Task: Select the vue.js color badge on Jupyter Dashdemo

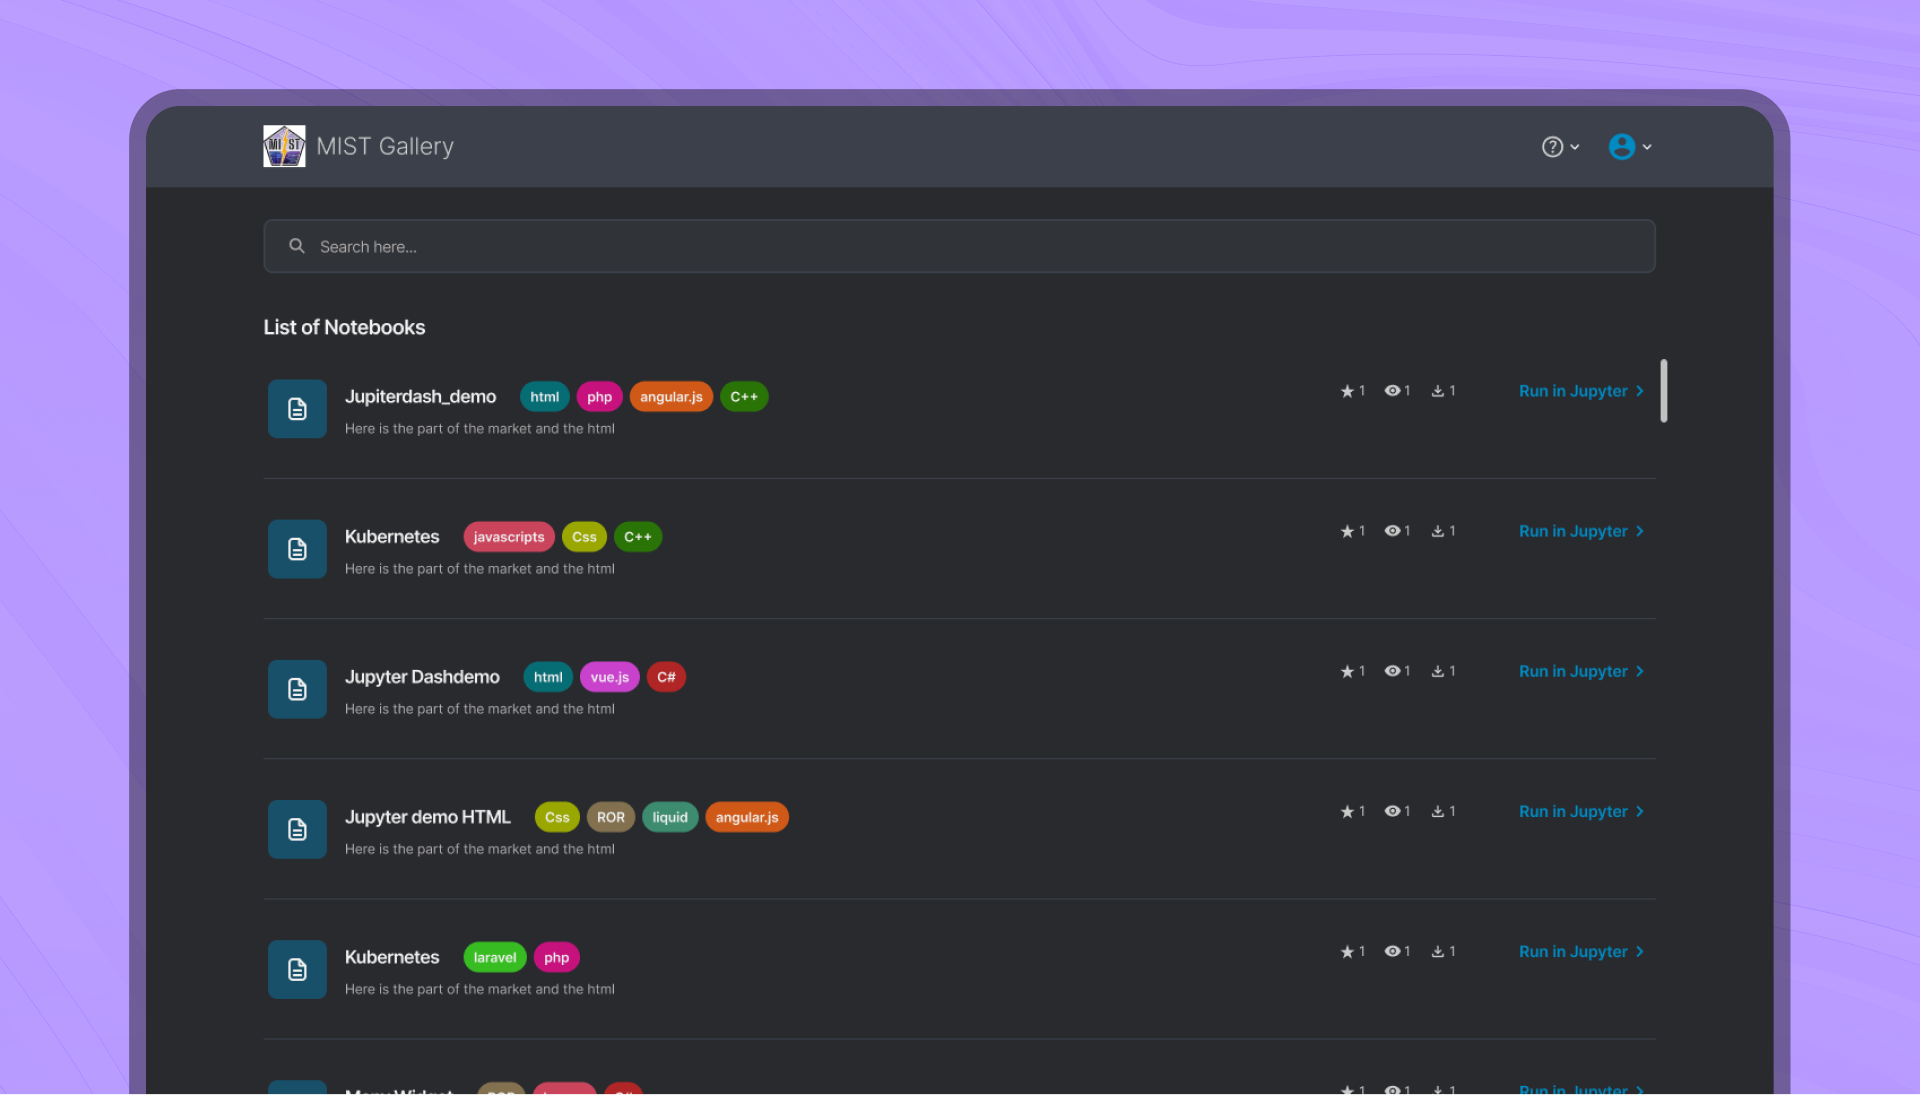Action: click(x=609, y=677)
